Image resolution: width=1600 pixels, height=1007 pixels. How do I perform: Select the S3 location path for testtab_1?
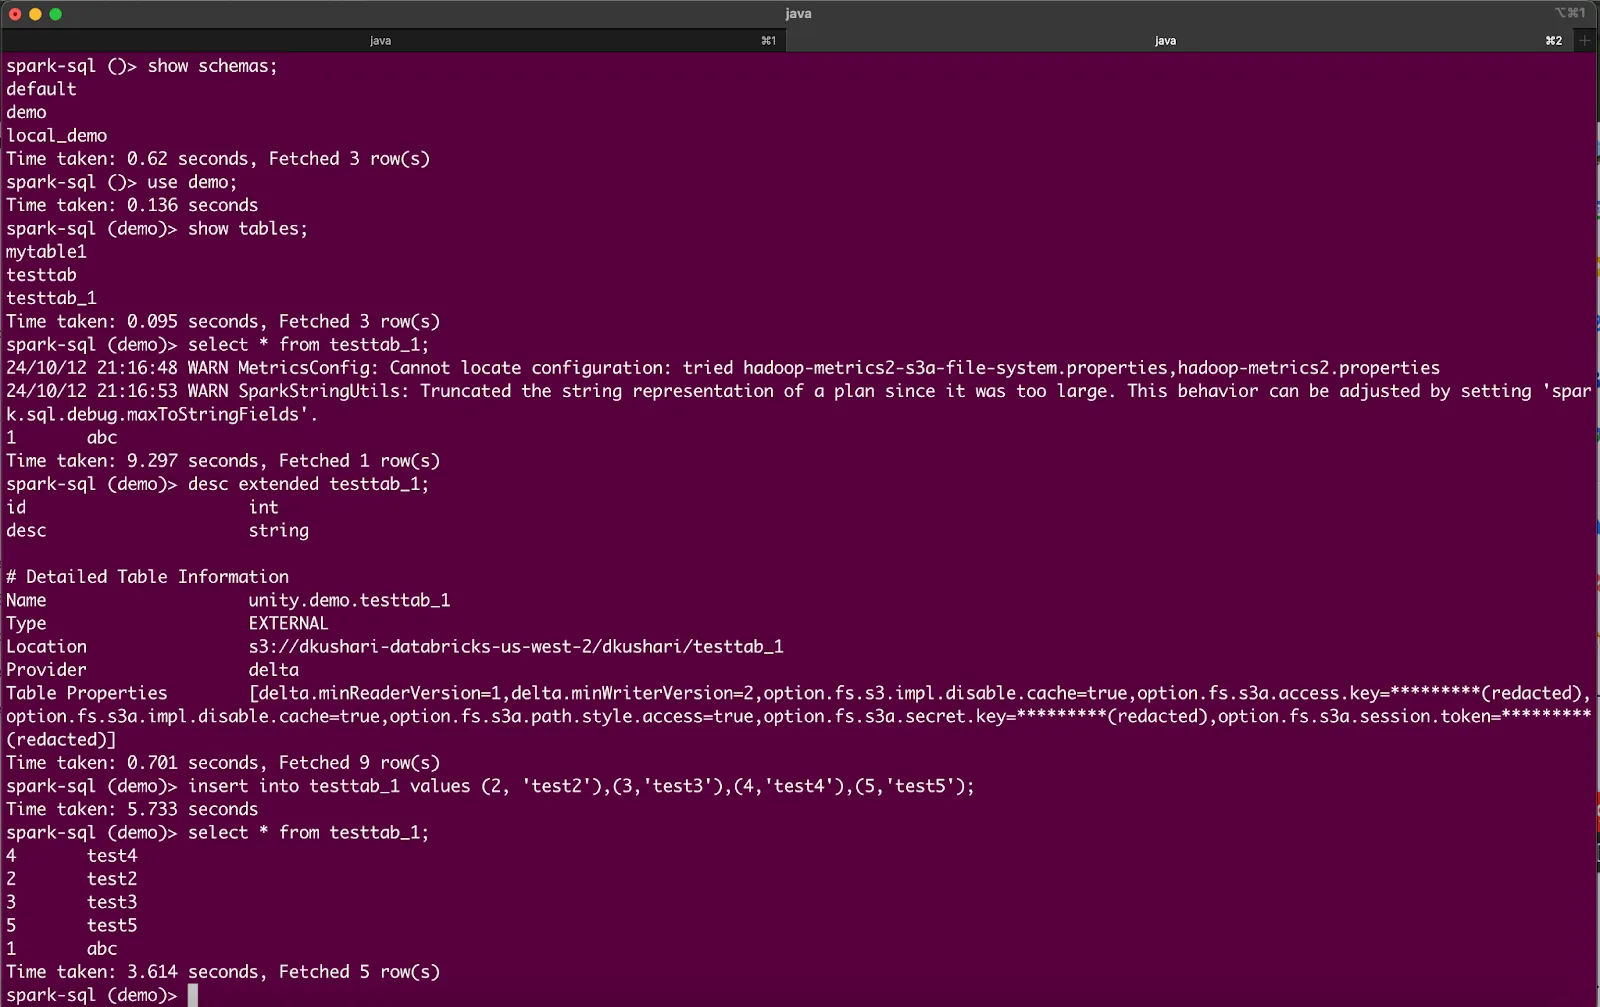pyautogui.click(x=515, y=646)
